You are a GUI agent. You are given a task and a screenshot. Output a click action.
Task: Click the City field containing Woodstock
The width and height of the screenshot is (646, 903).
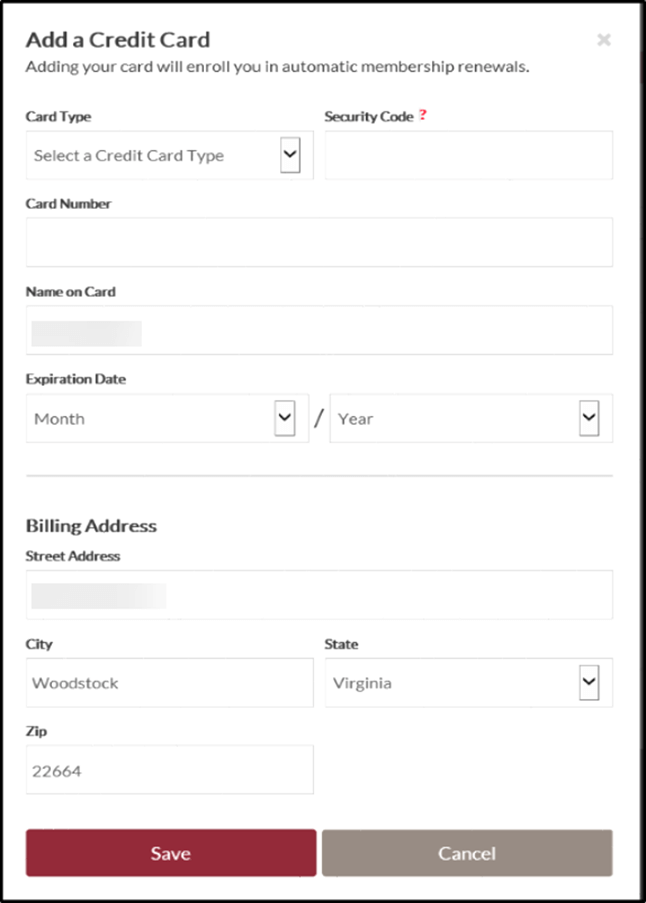(x=170, y=682)
